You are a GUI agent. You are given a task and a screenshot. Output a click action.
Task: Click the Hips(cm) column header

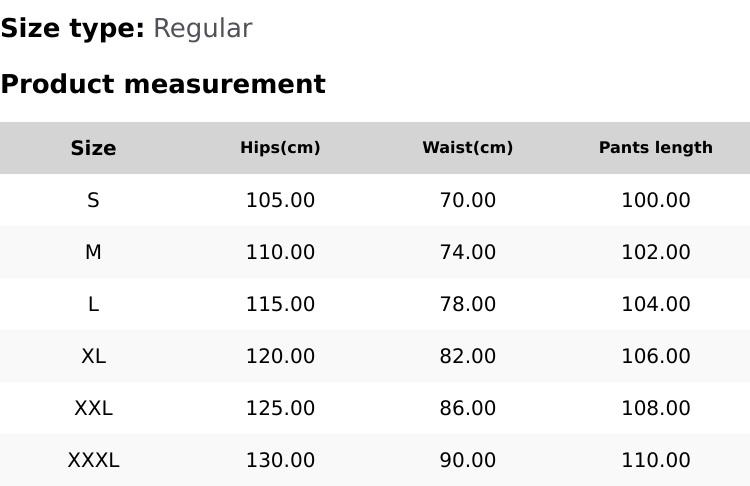tap(280, 148)
